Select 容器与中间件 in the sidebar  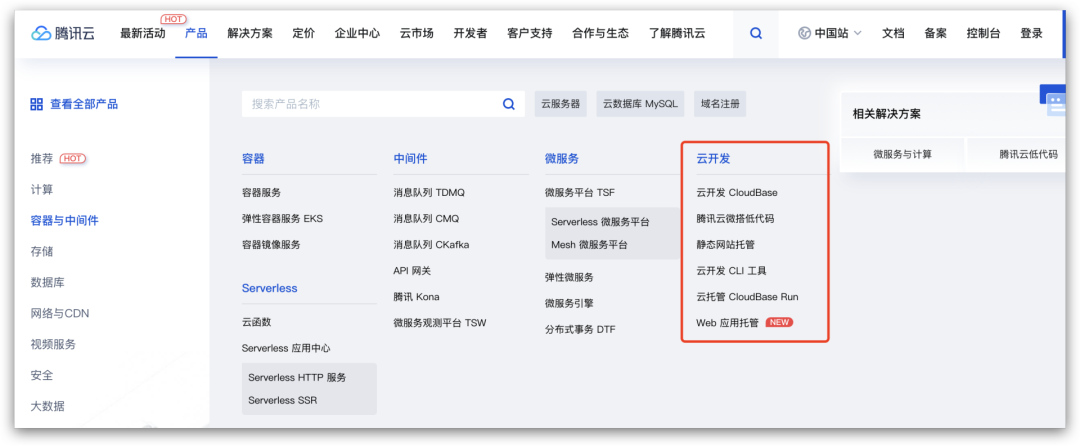65,220
